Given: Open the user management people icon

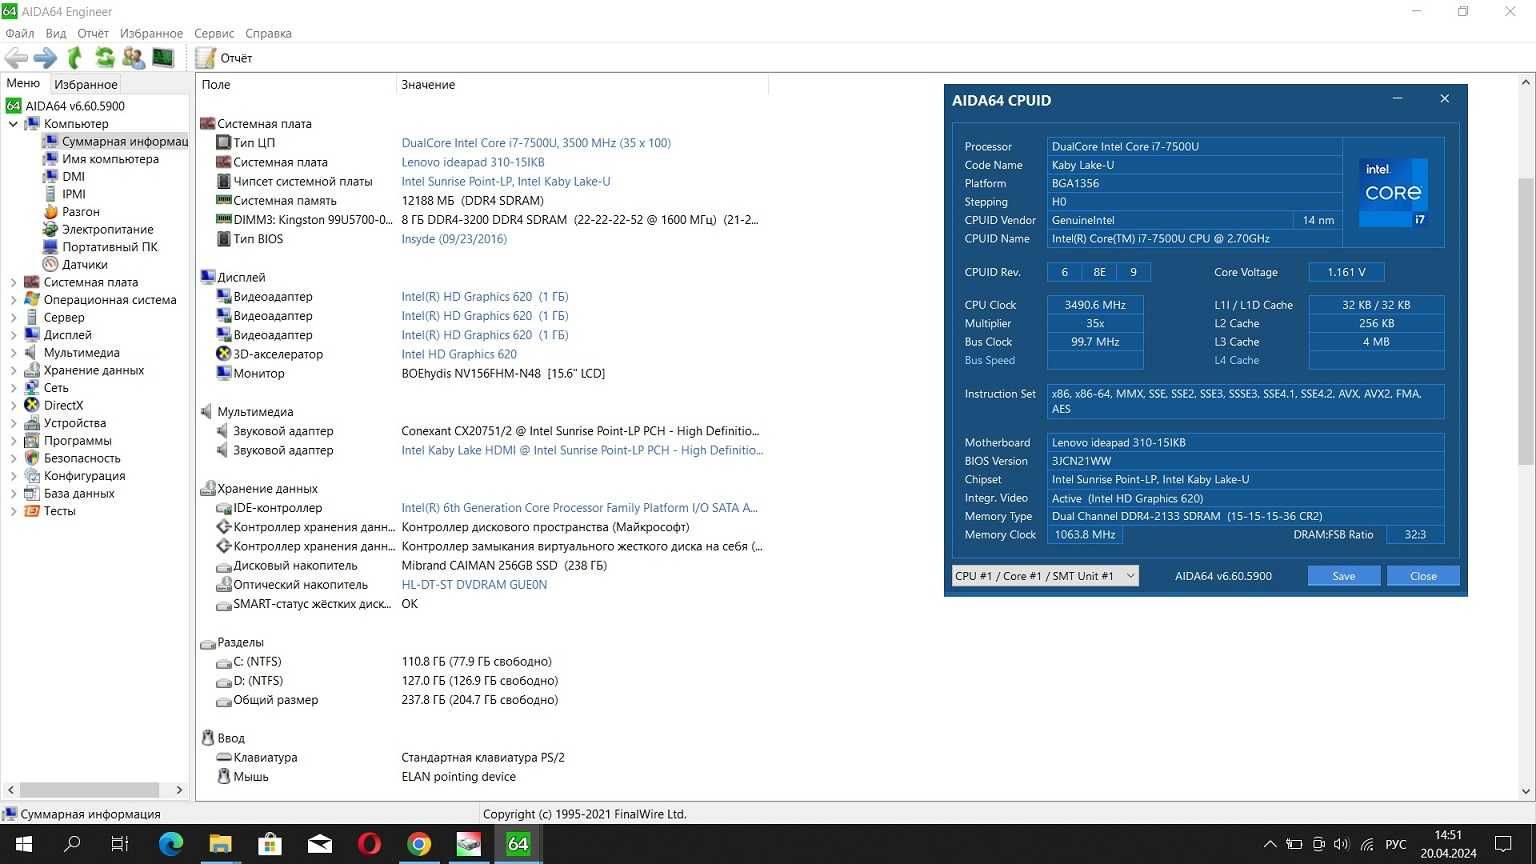Looking at the screenshot, I should (133, 58).
